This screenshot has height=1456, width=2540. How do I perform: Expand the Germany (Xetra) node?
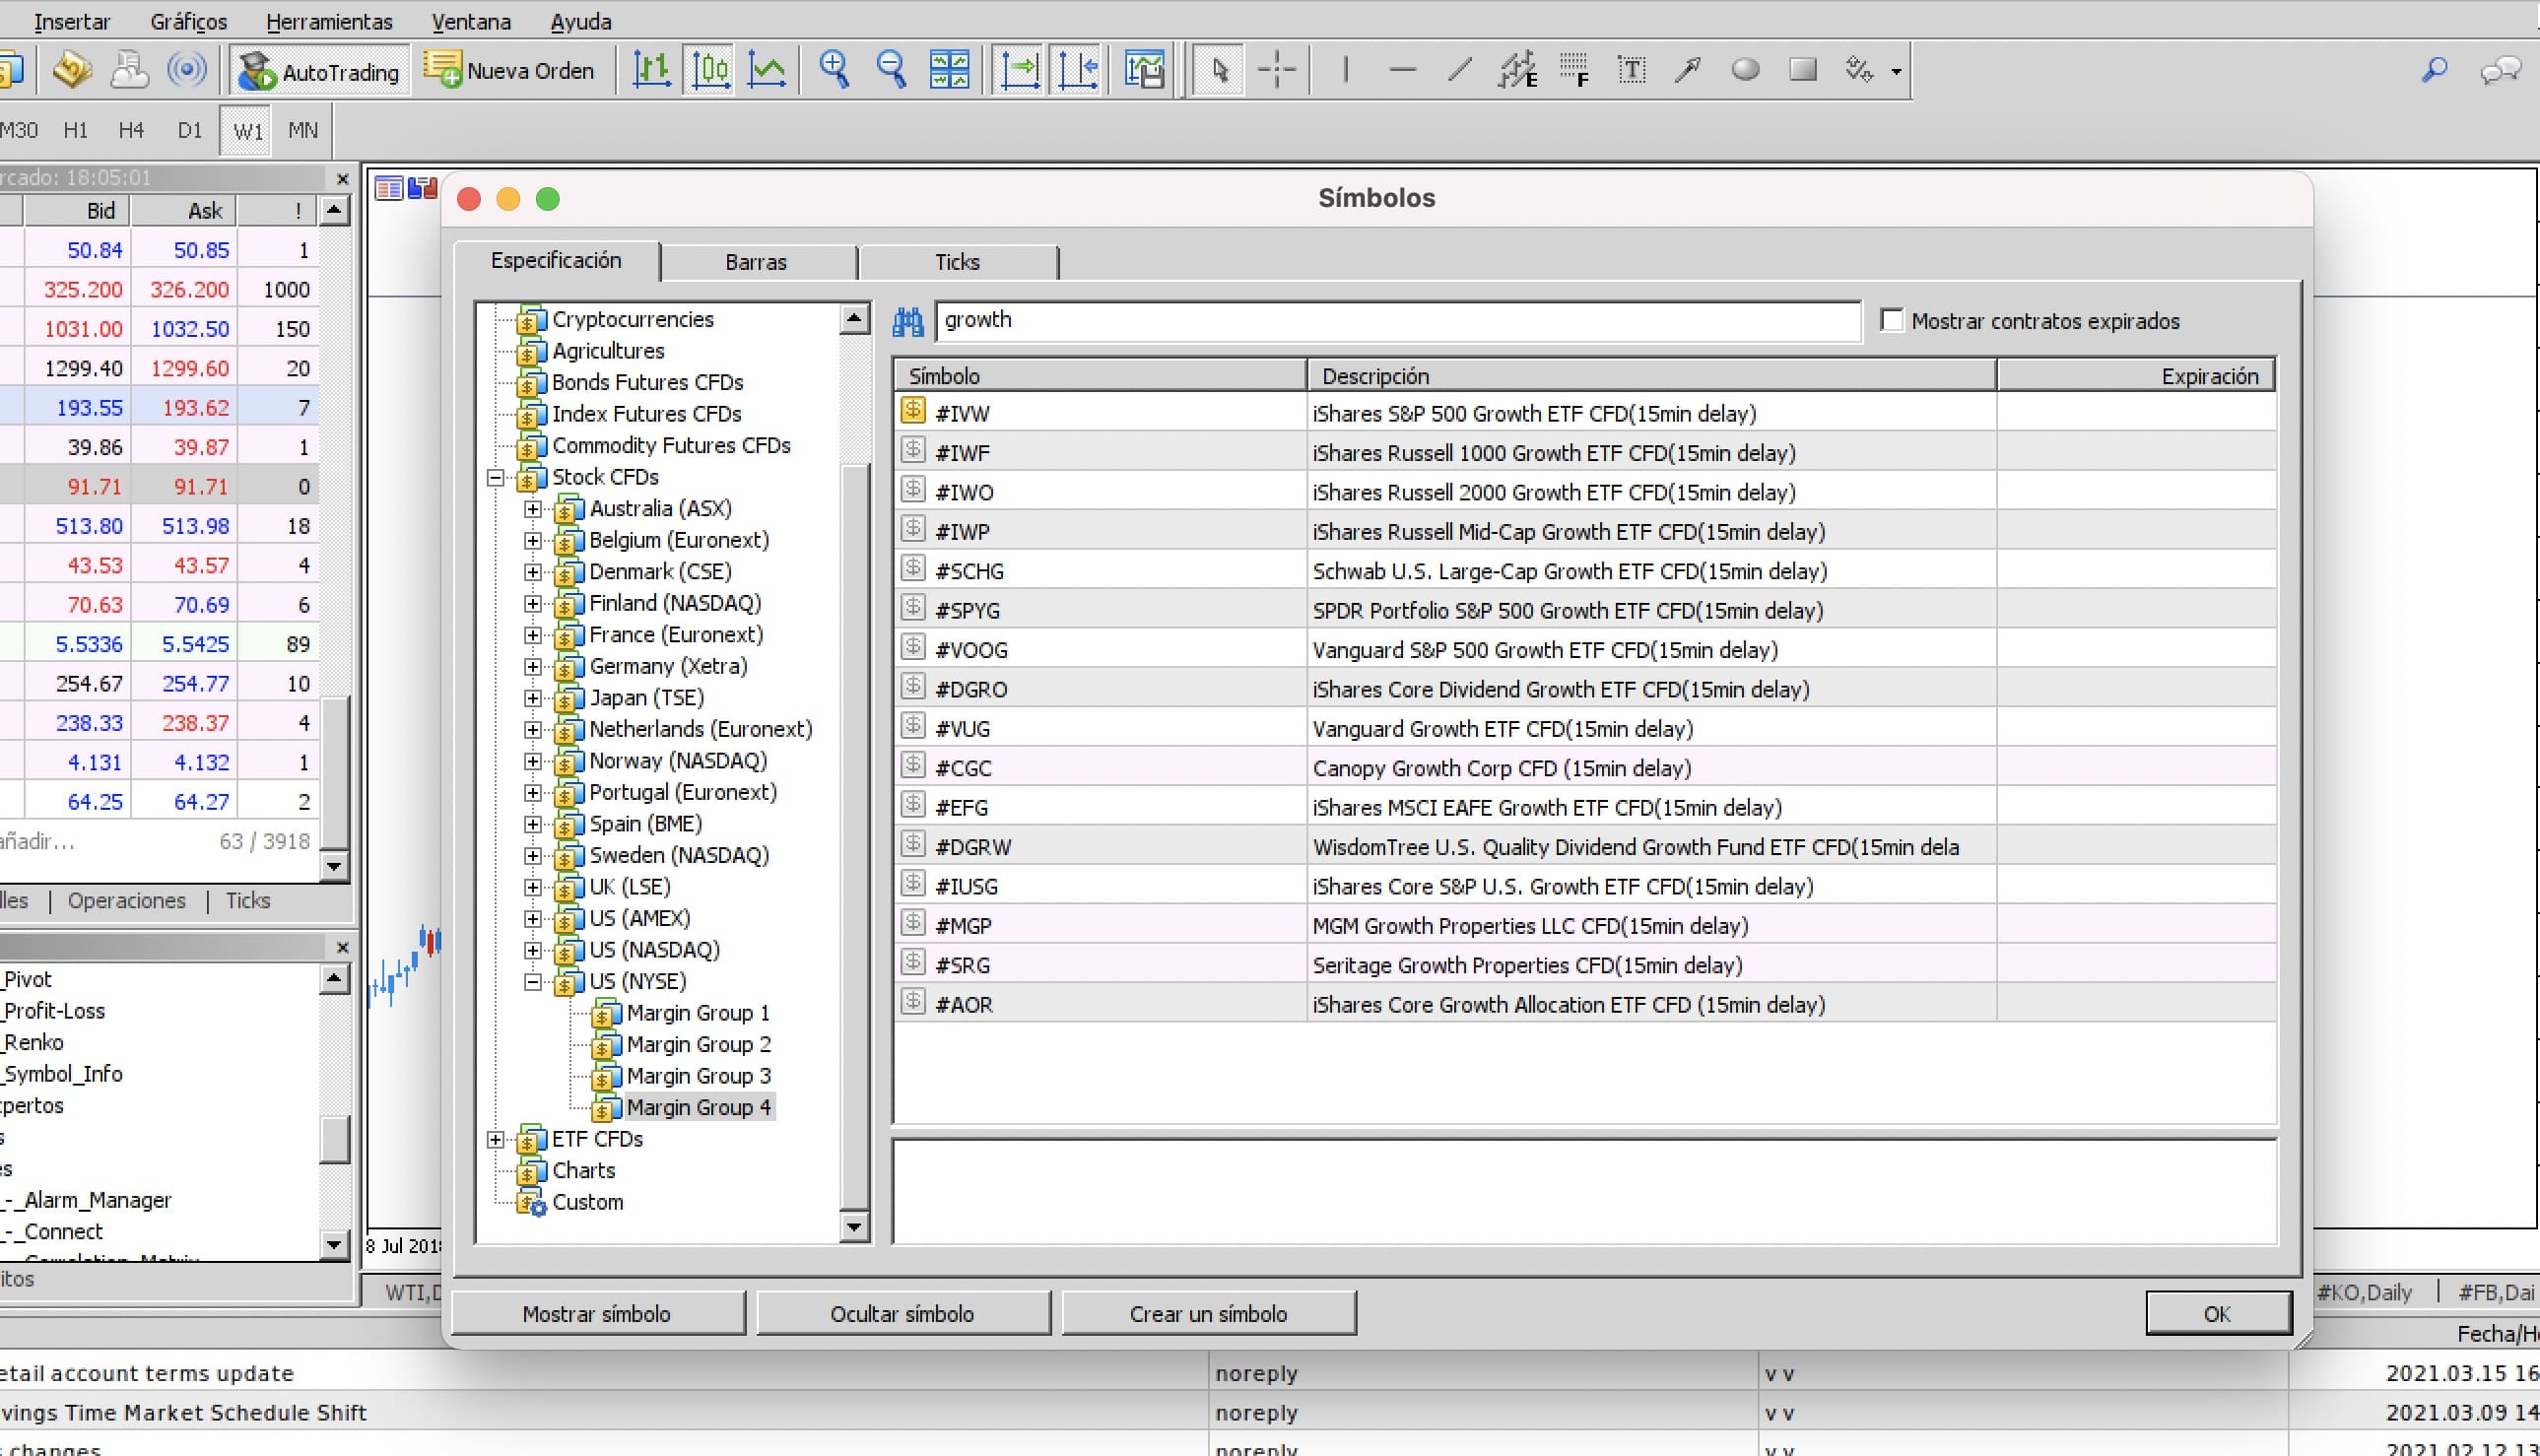pos(533,667)
